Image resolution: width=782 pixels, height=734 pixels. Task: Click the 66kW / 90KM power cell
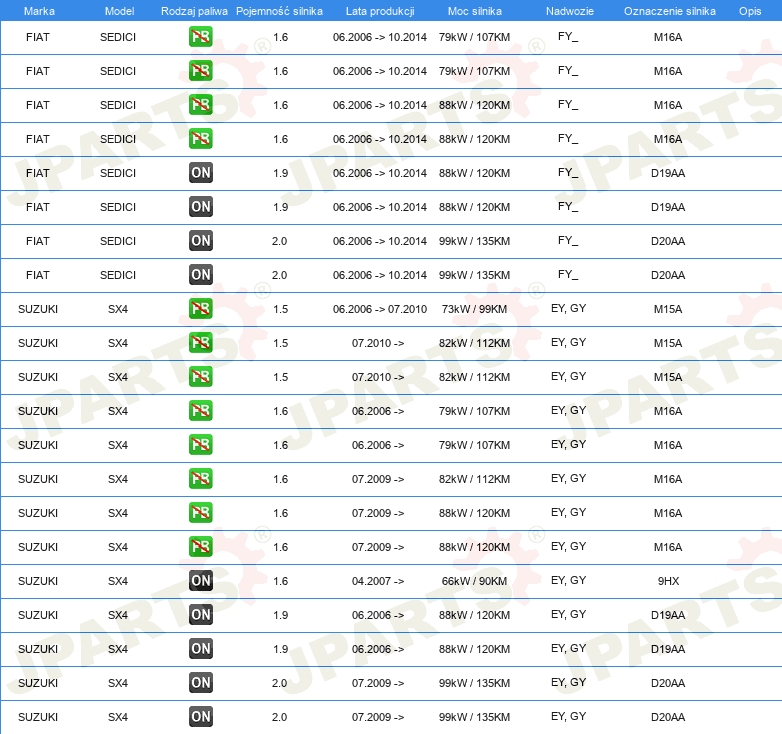pyautogui.click(x=474, y=581)
